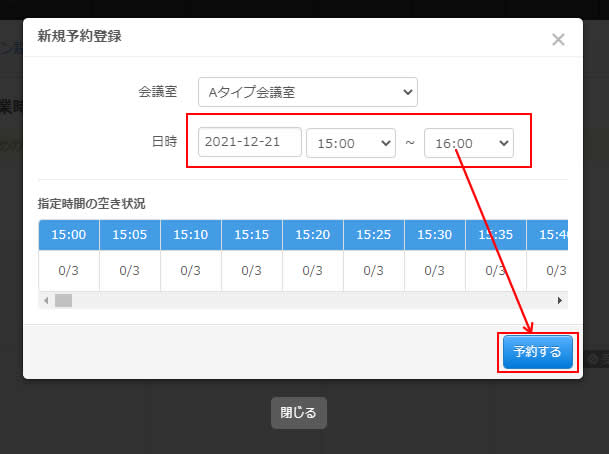
Task: Click the 0/3 cell under 15:30
Action: tap(435, 270)
